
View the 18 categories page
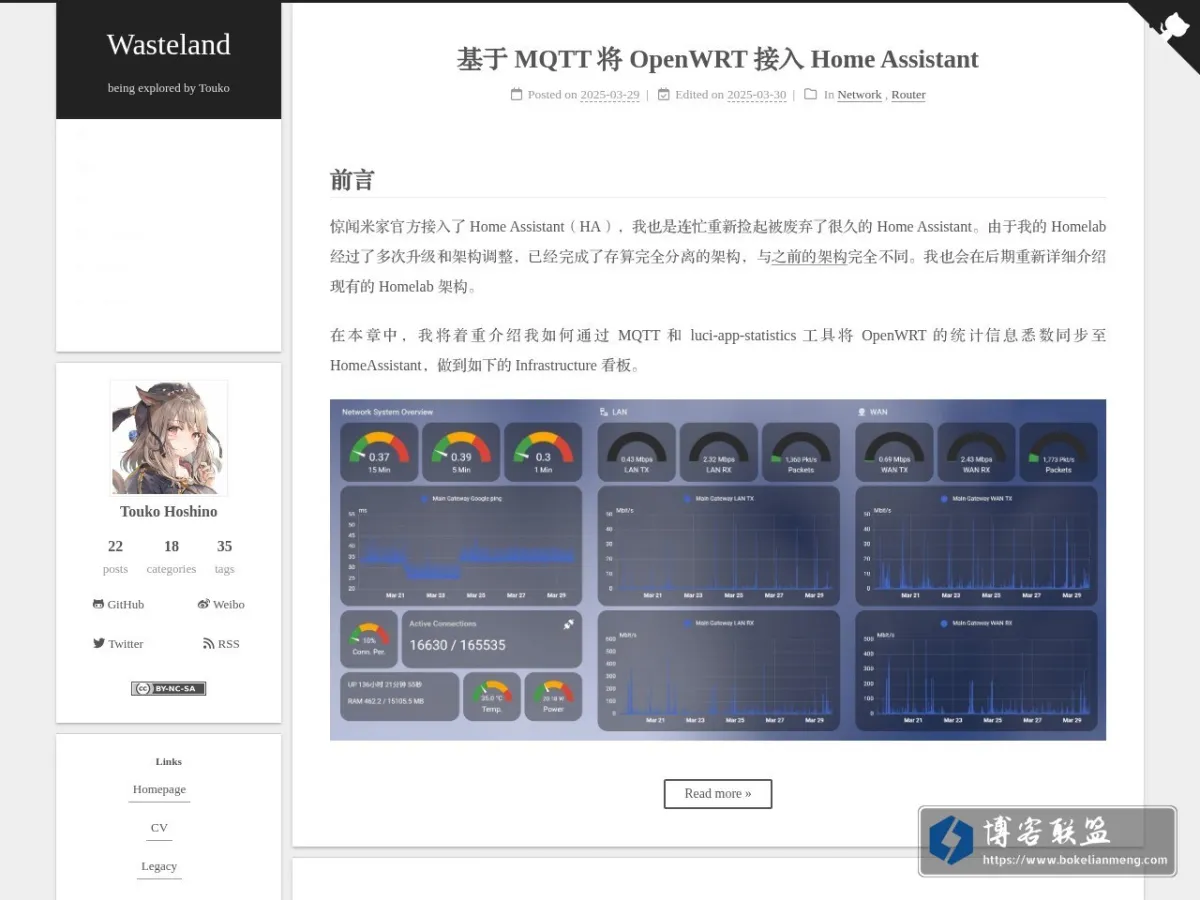click(171, 556)
